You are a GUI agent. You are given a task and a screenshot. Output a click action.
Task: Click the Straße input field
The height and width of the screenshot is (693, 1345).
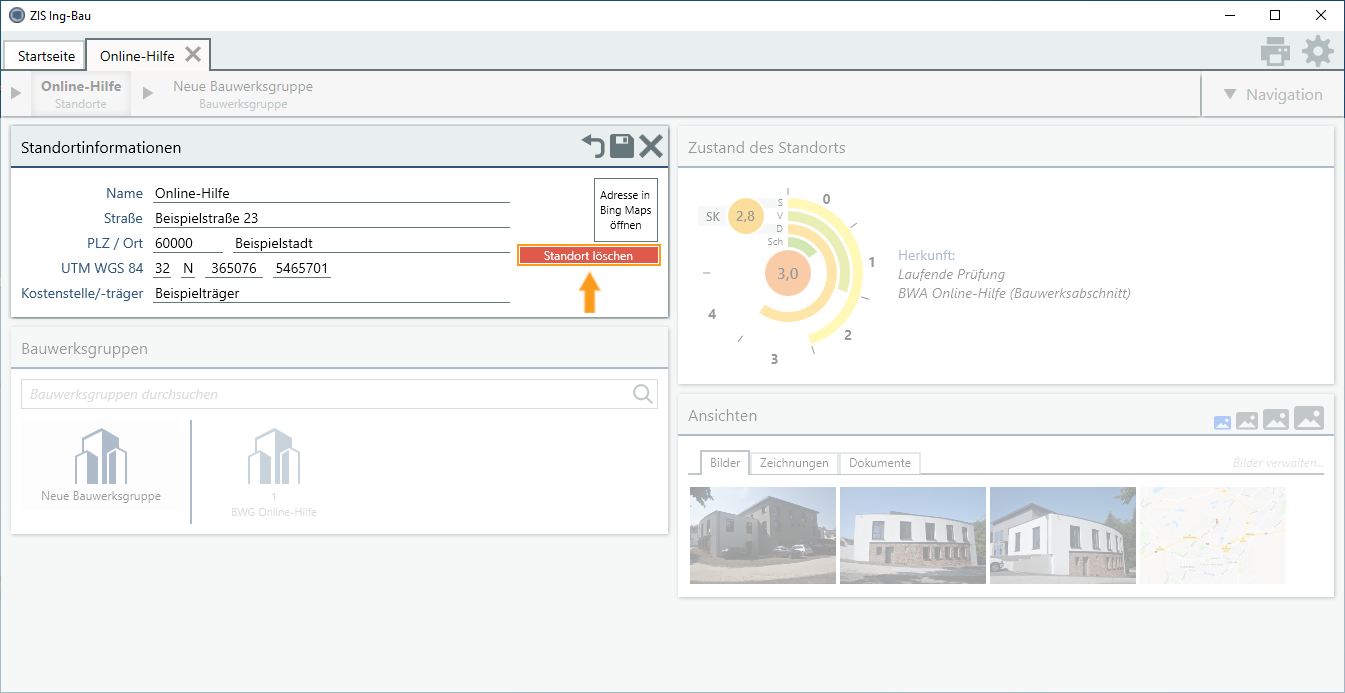coord(331,218)
